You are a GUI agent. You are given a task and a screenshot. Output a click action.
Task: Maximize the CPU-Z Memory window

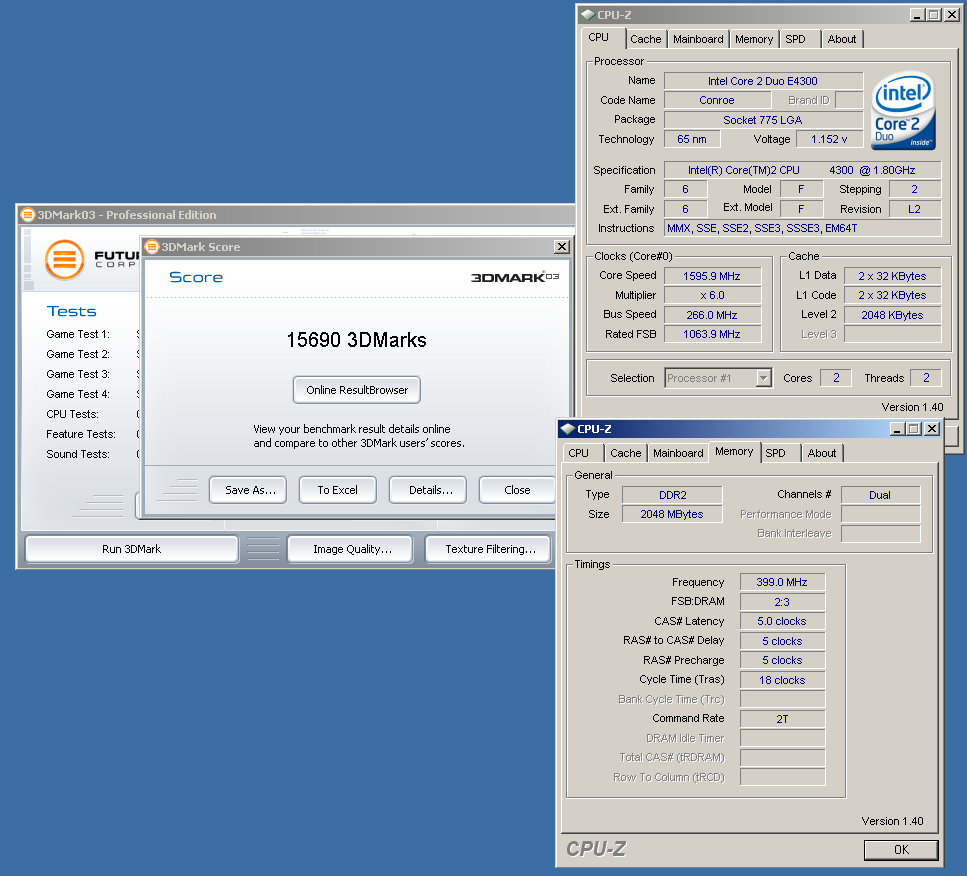(915, 429)
